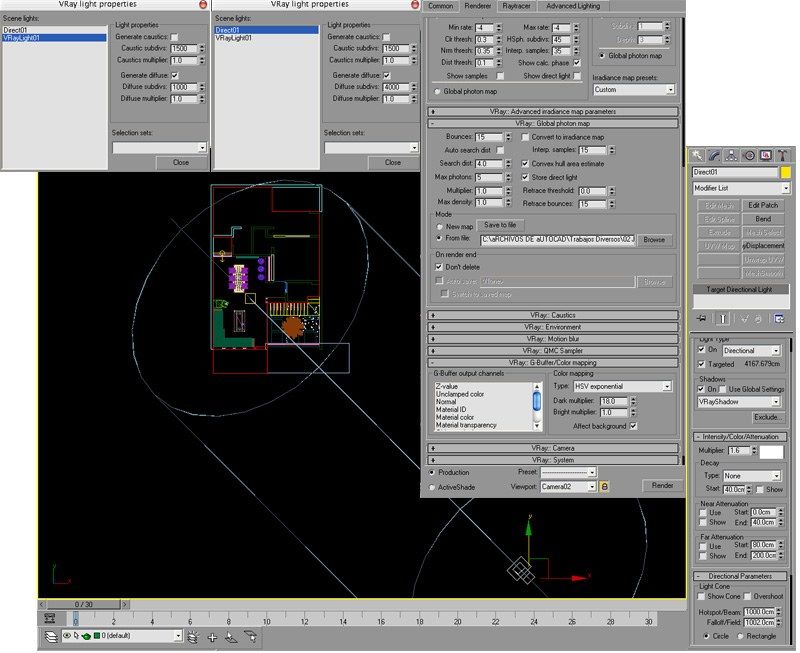Toggle the layer visibility eye icon
The width and height of the screenshot is (800, 653).
(x=67, y=636)
